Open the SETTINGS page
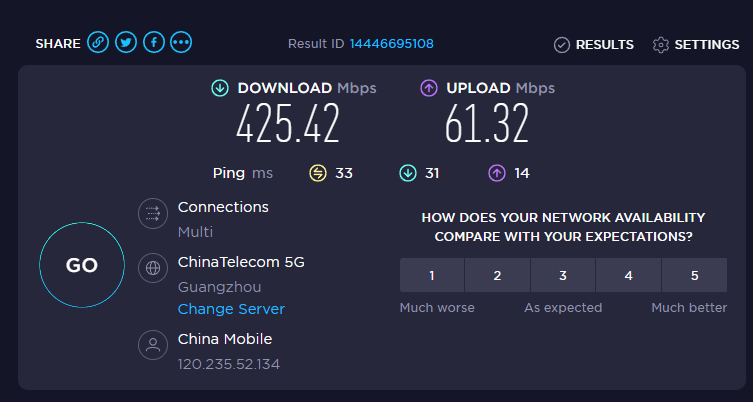 (x=696, y=45)
